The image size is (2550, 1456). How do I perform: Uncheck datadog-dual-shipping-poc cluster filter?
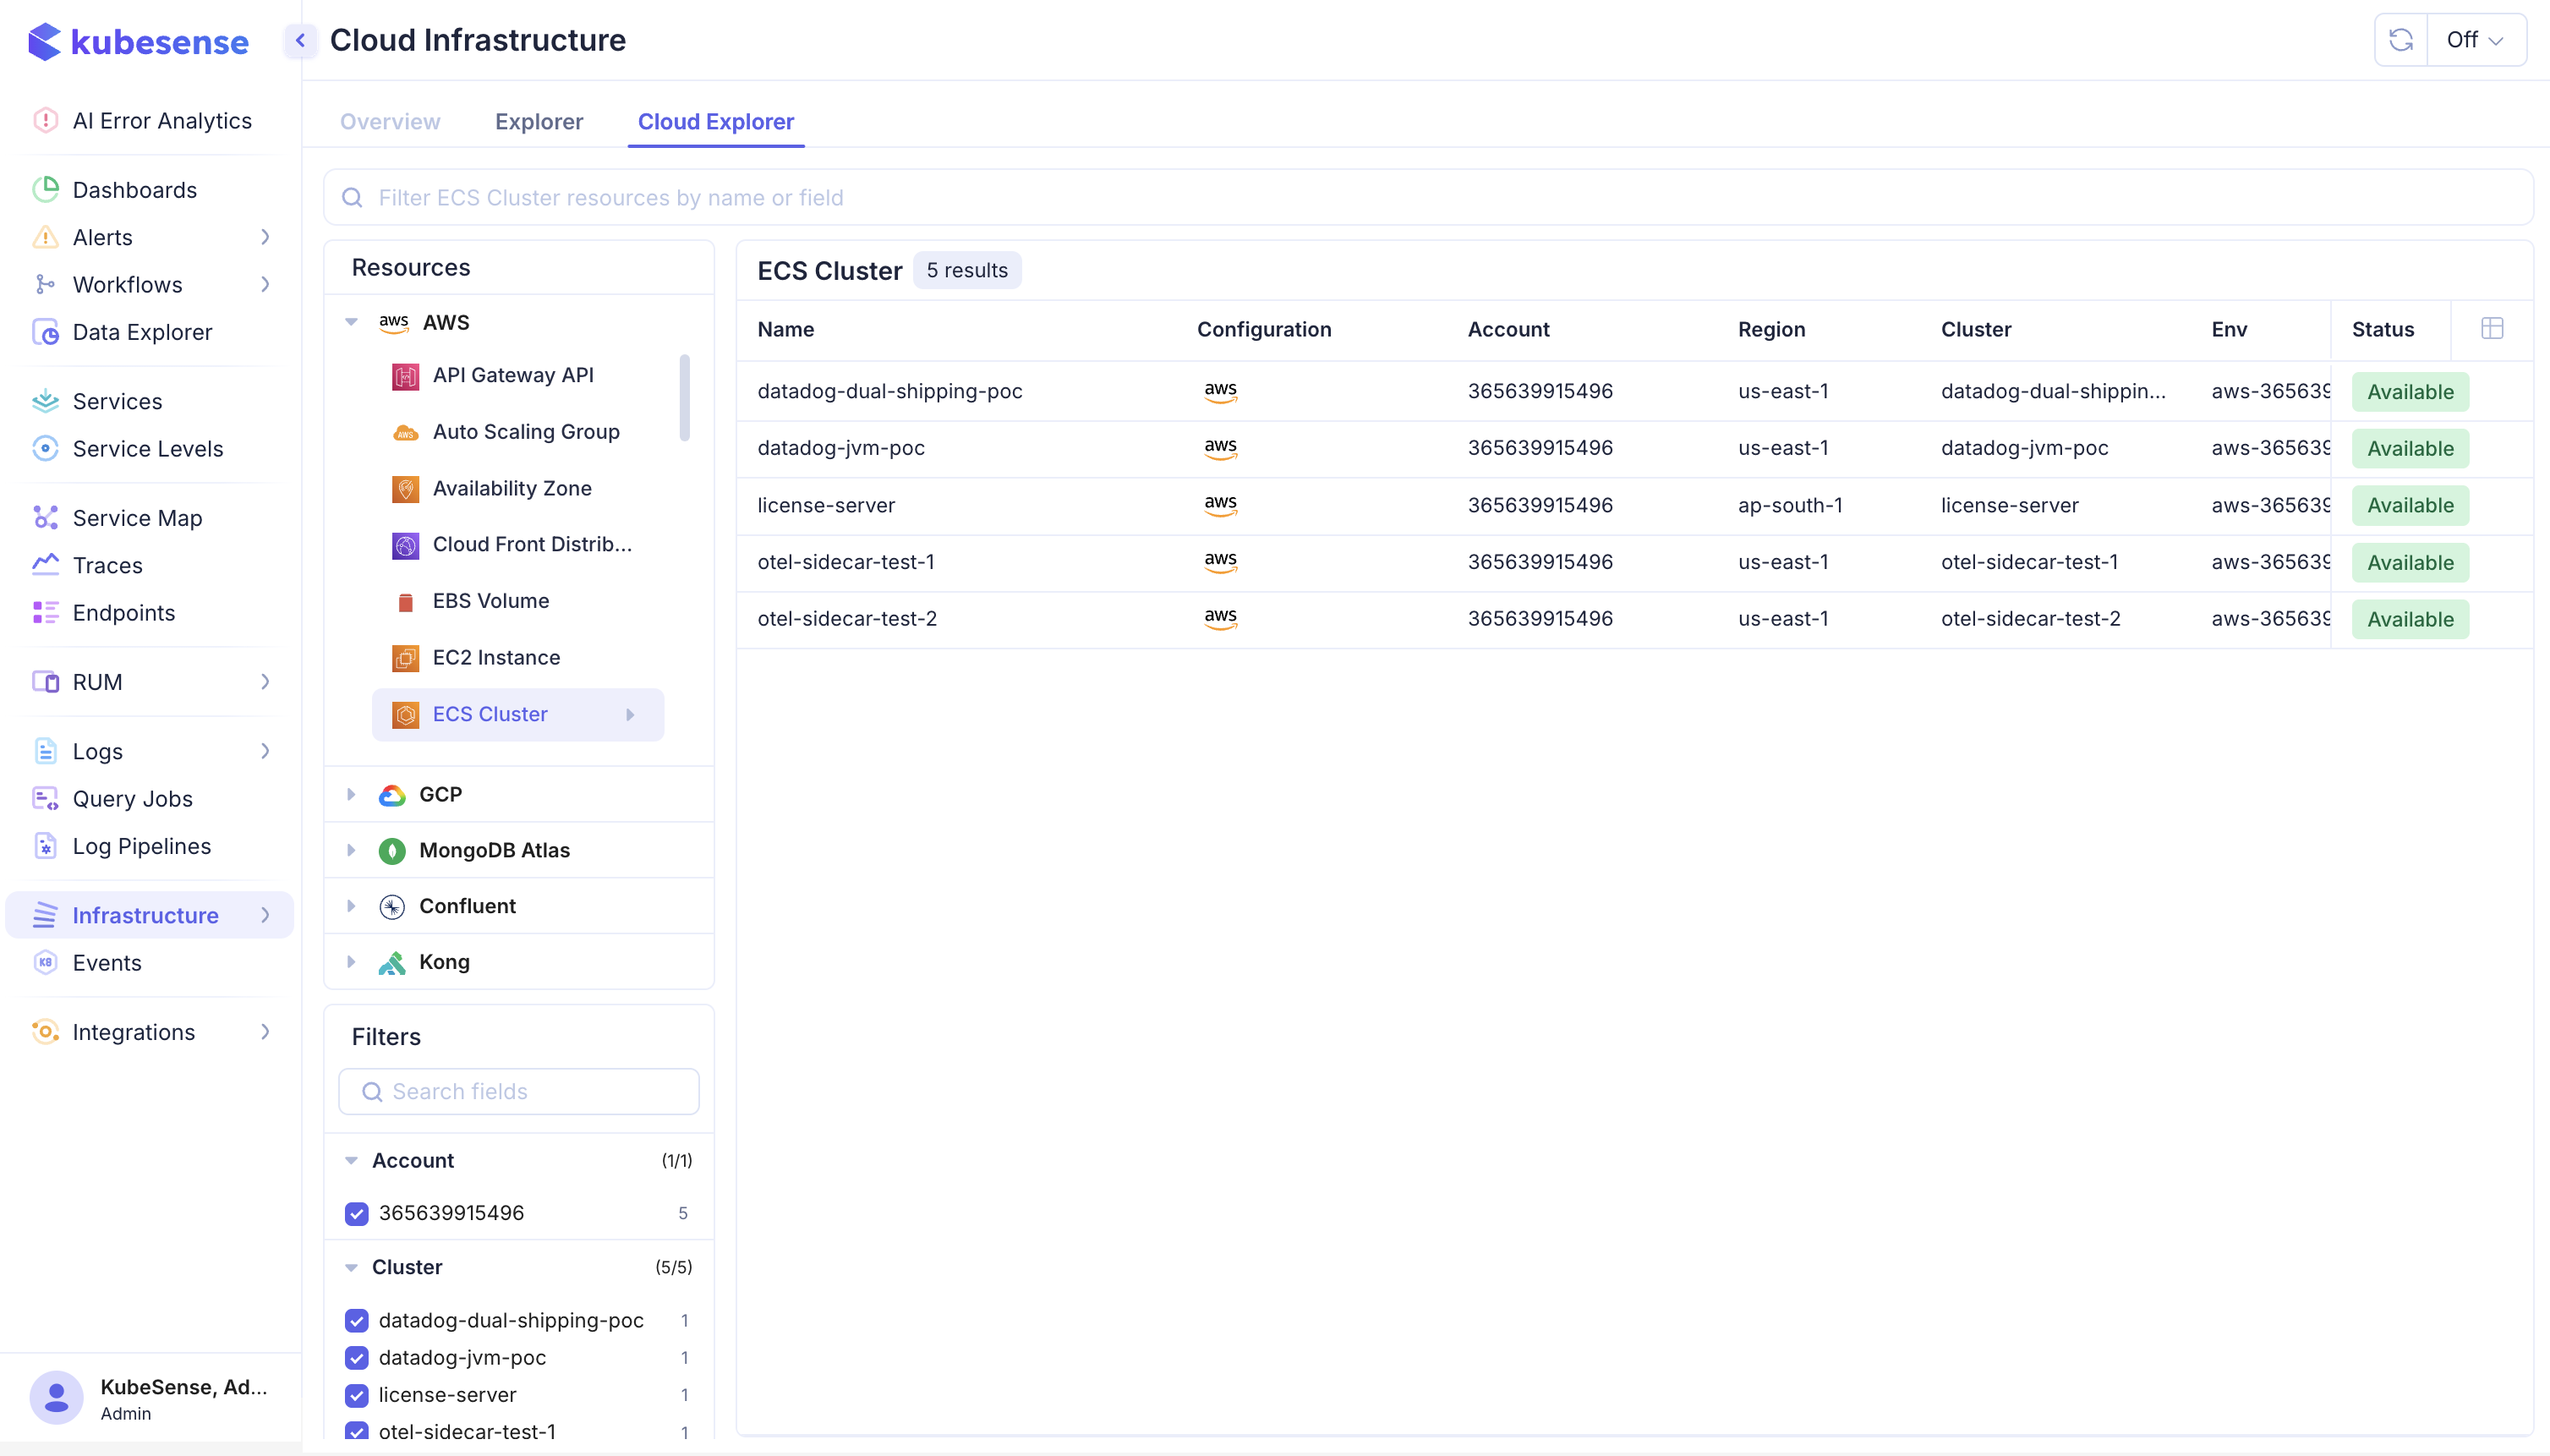tap(356, 1321)
